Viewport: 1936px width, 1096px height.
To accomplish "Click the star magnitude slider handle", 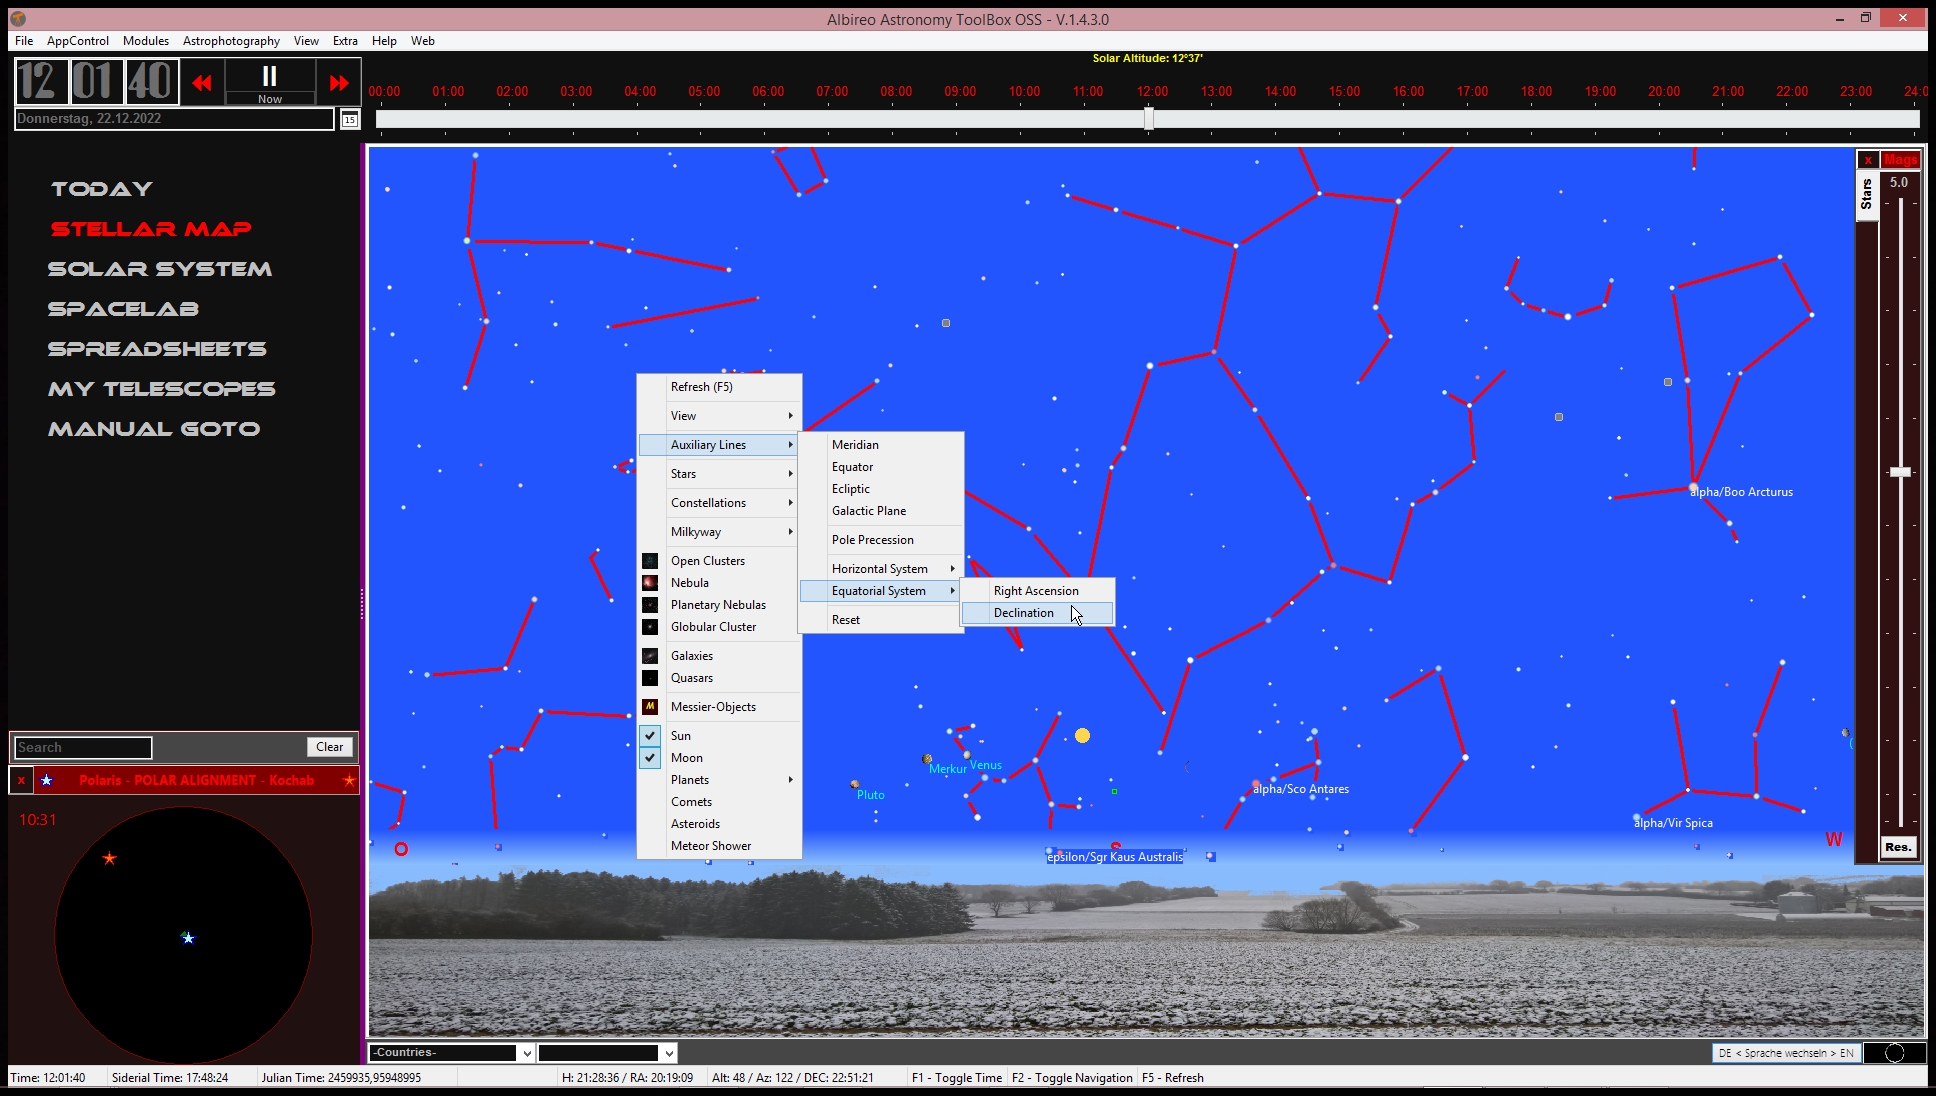I will point(1900,472).
